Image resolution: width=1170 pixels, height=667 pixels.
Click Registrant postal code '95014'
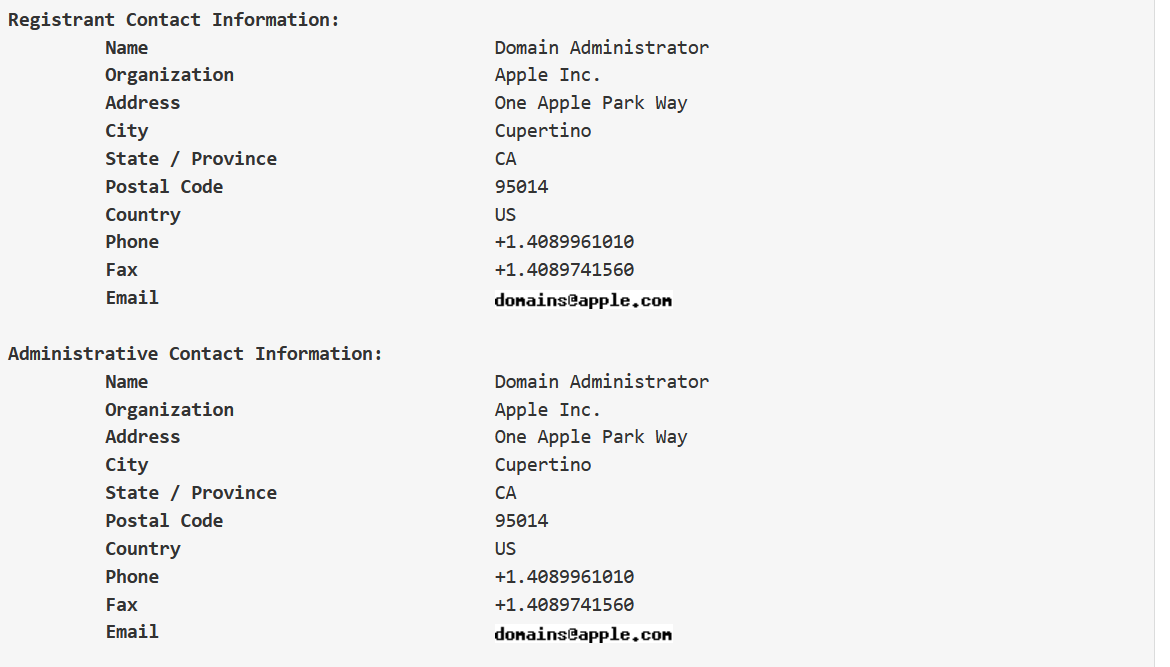coord(521,187)
